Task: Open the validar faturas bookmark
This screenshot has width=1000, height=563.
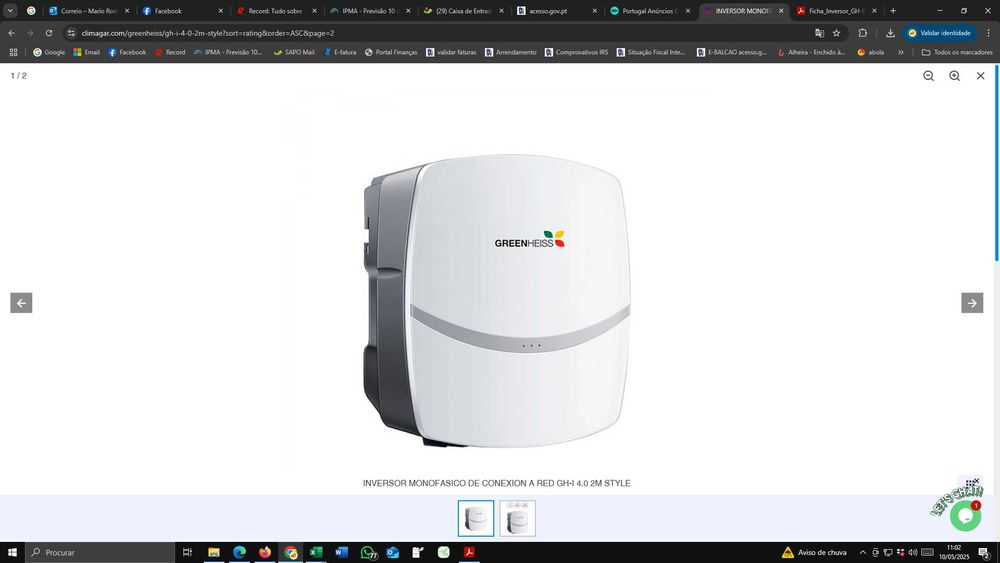Action: (x=452, y=52)
